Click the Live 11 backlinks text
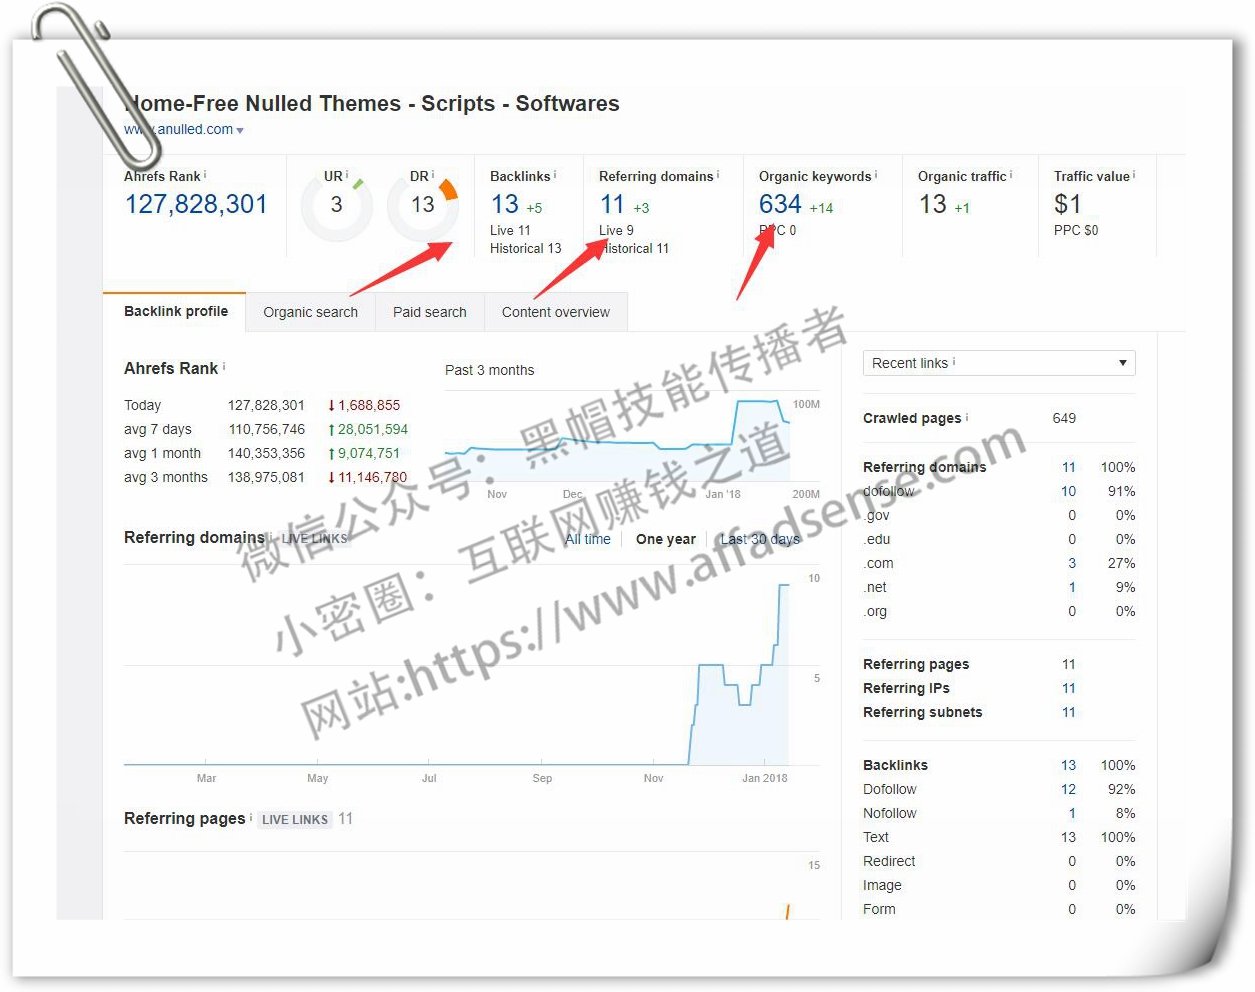This screenshot has height=992, width=1255. [x=510, y=230]
